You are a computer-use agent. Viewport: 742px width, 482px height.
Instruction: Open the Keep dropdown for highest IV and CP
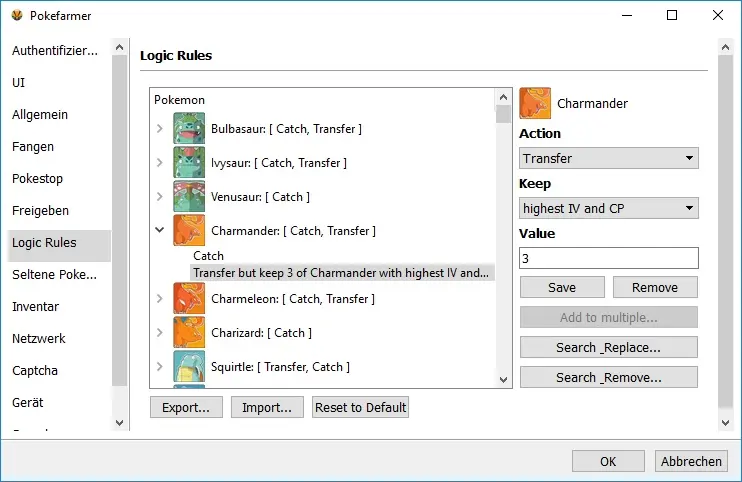(609, 208)
